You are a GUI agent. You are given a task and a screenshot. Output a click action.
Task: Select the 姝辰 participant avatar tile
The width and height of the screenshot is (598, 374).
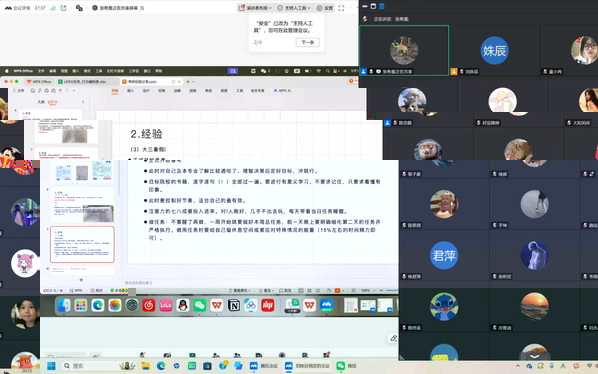(x=494, y=50)
